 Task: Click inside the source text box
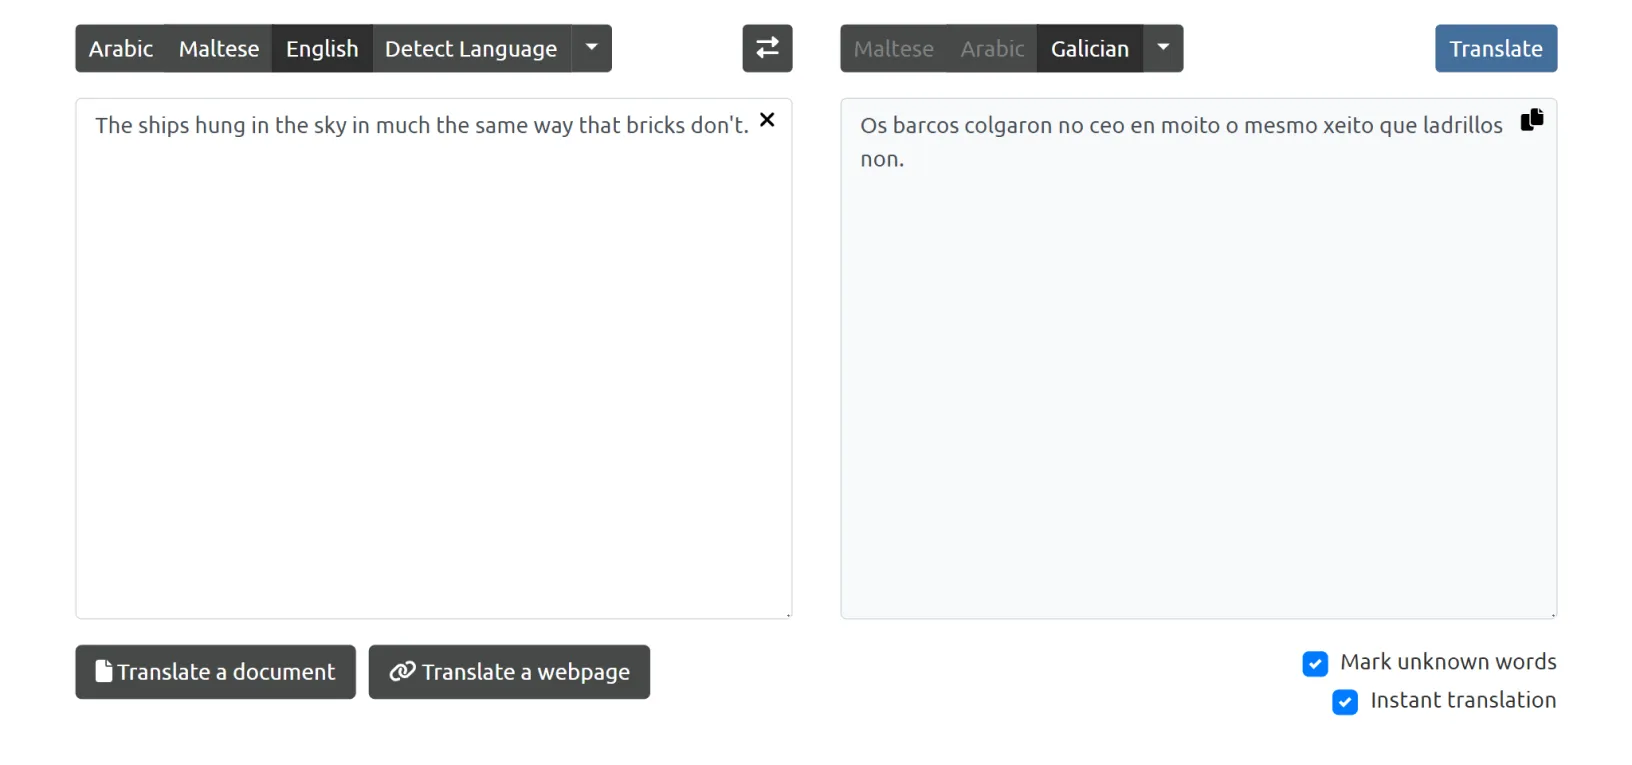click(x=433, y=380)
